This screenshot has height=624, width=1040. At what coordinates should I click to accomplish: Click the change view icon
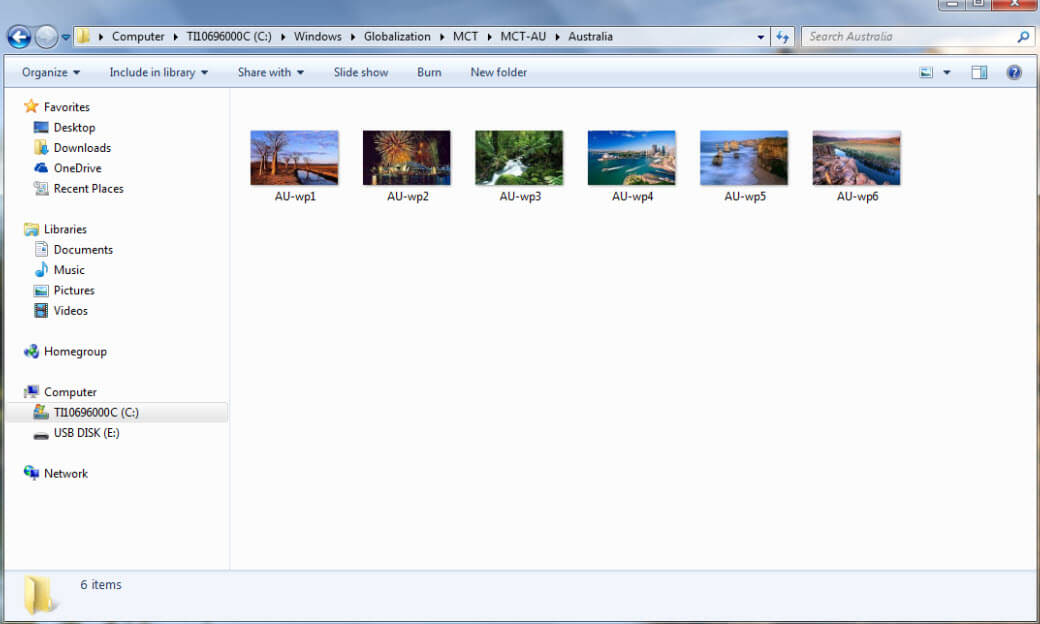(x=926, y=72)
